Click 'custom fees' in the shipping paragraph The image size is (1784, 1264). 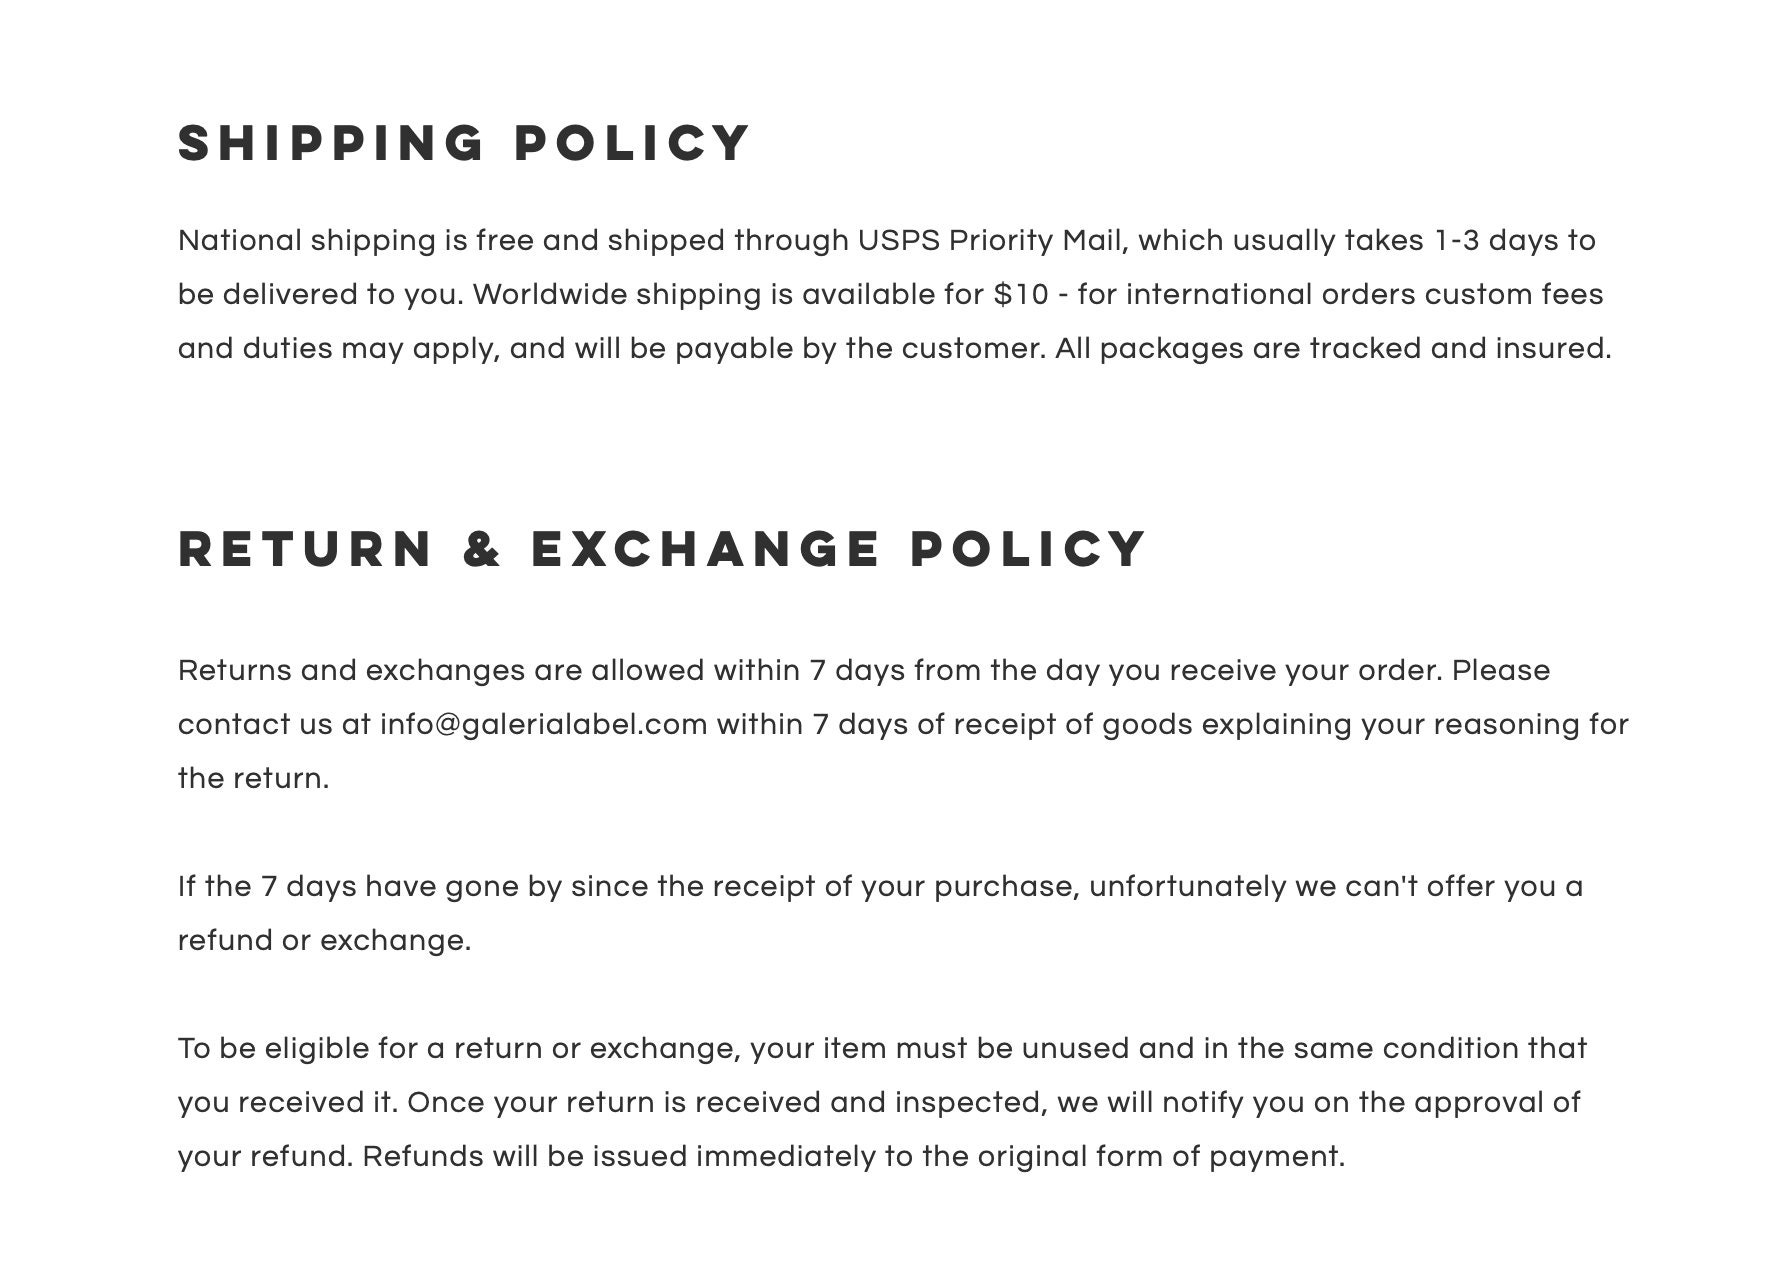tap(1514, 295)
